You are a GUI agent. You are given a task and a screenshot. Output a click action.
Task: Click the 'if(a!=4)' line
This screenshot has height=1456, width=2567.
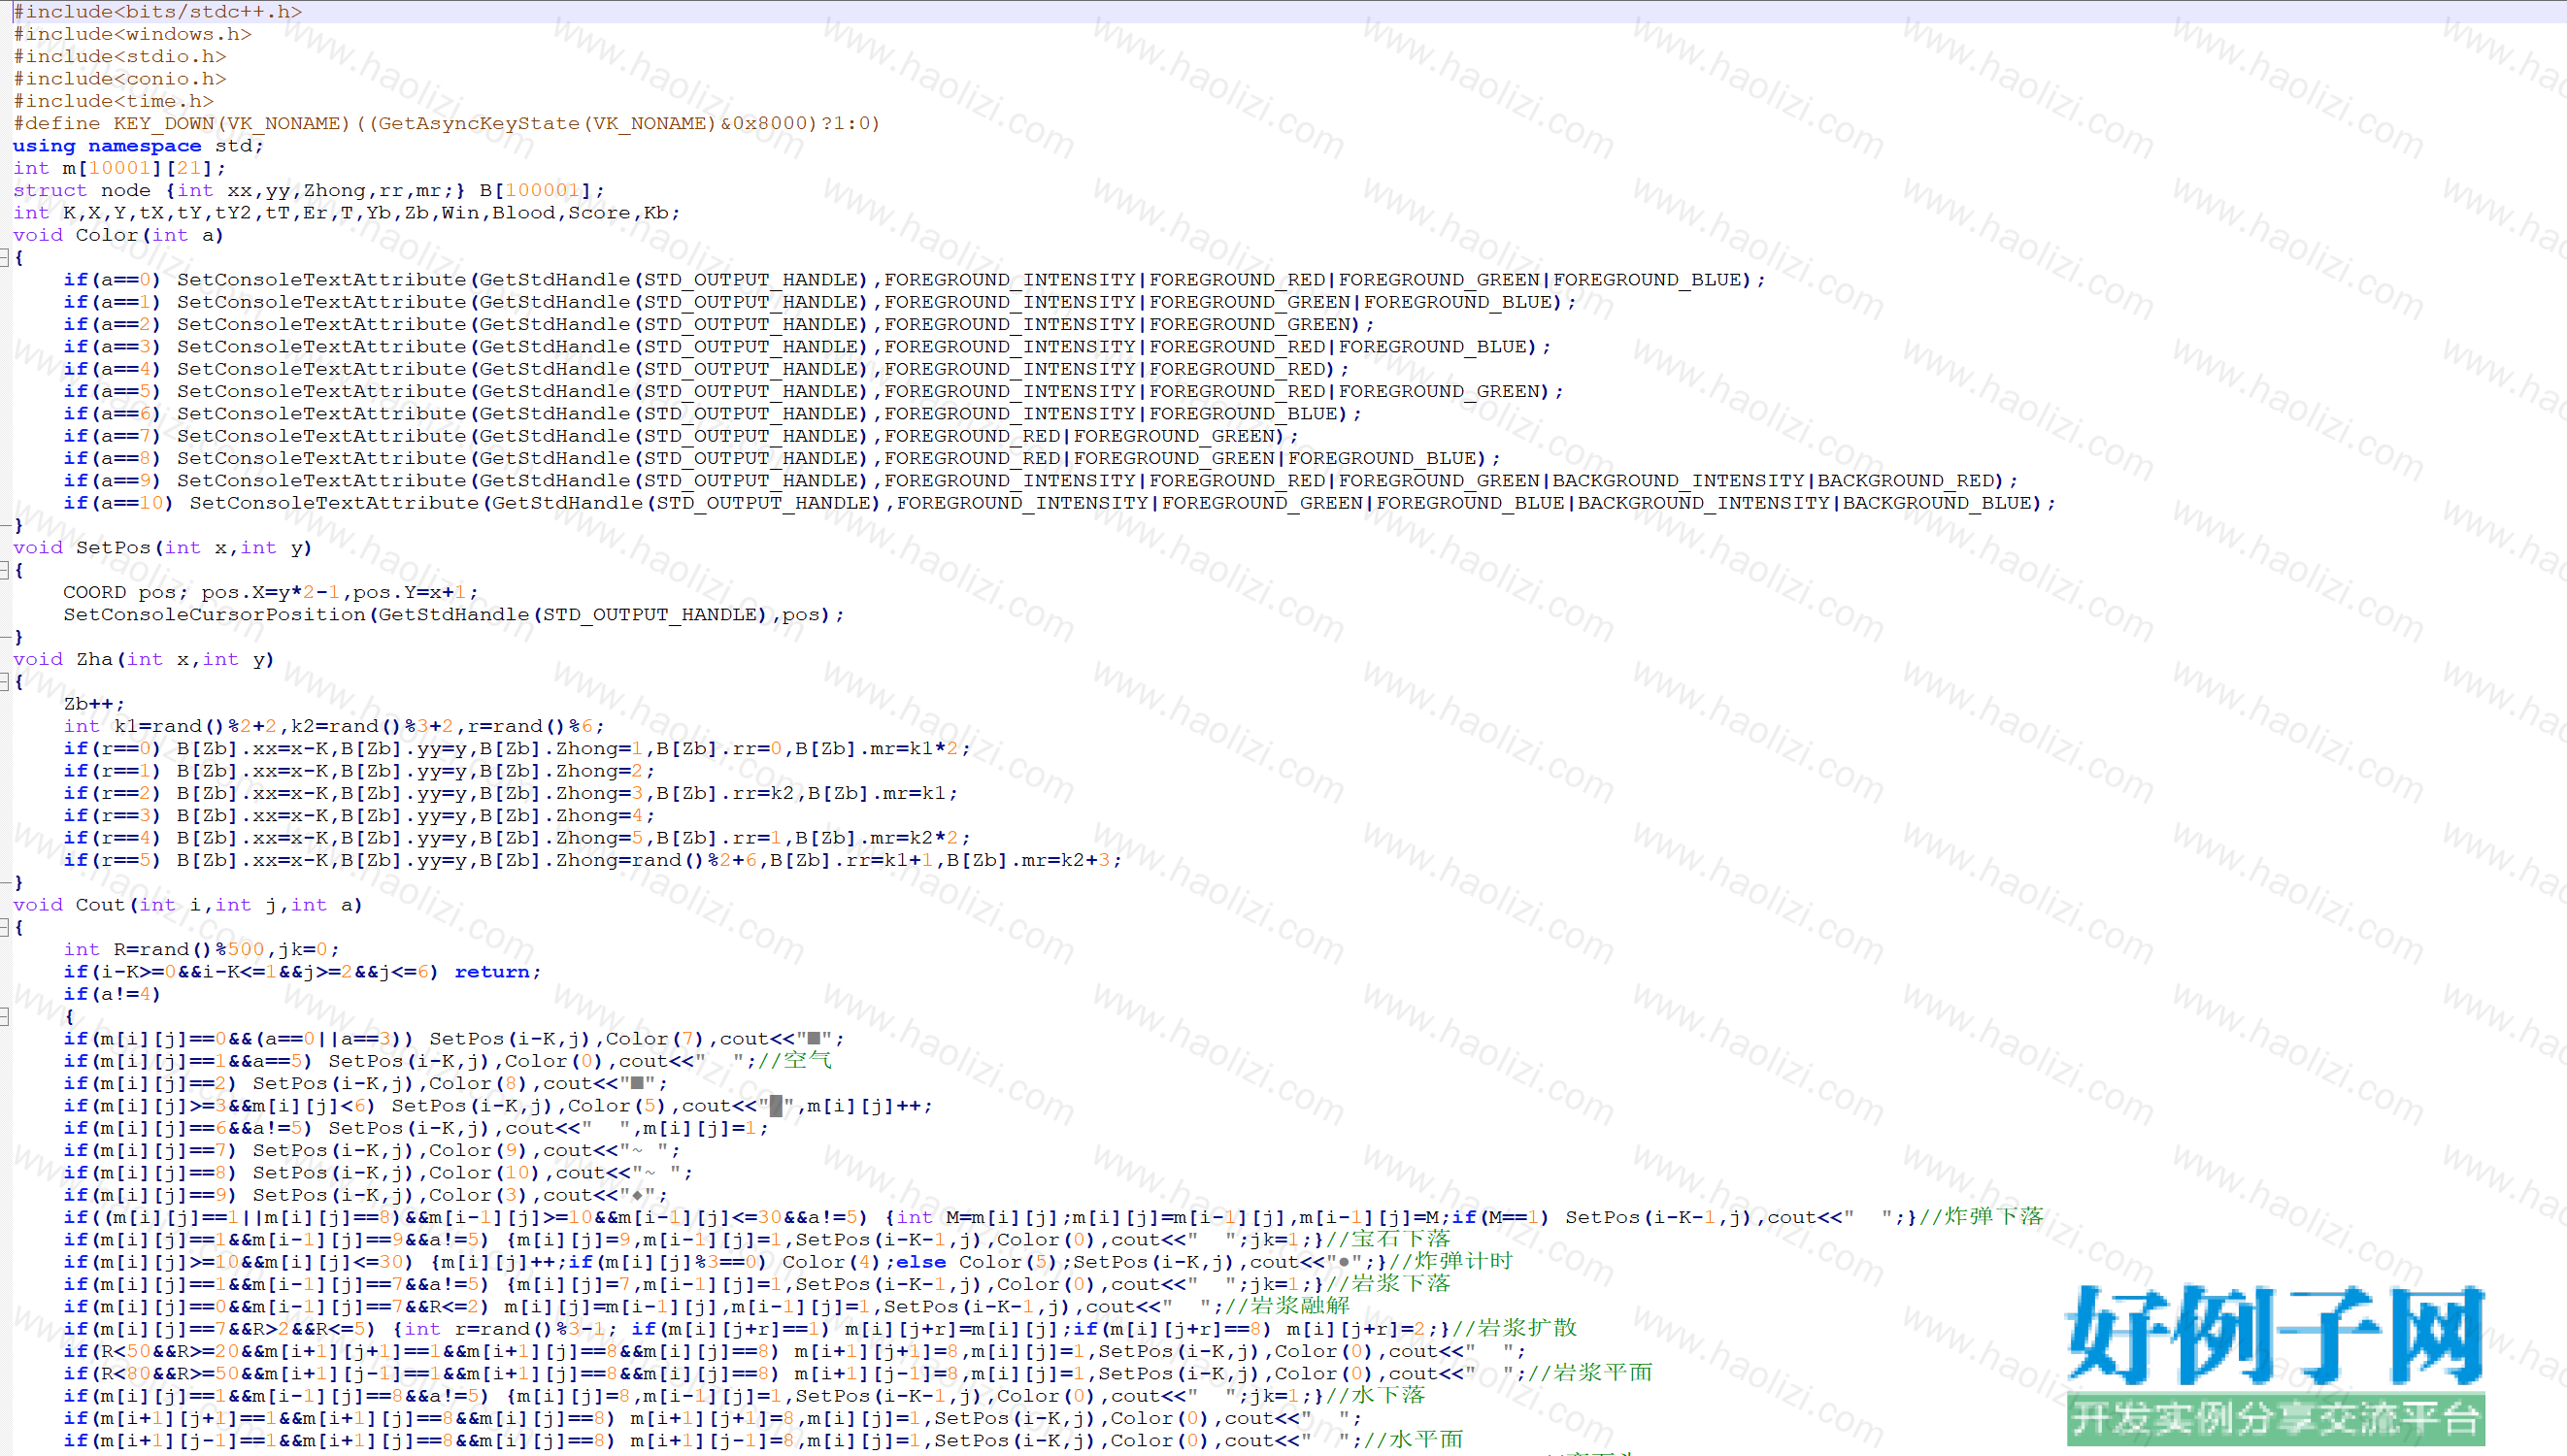(112, 994)
